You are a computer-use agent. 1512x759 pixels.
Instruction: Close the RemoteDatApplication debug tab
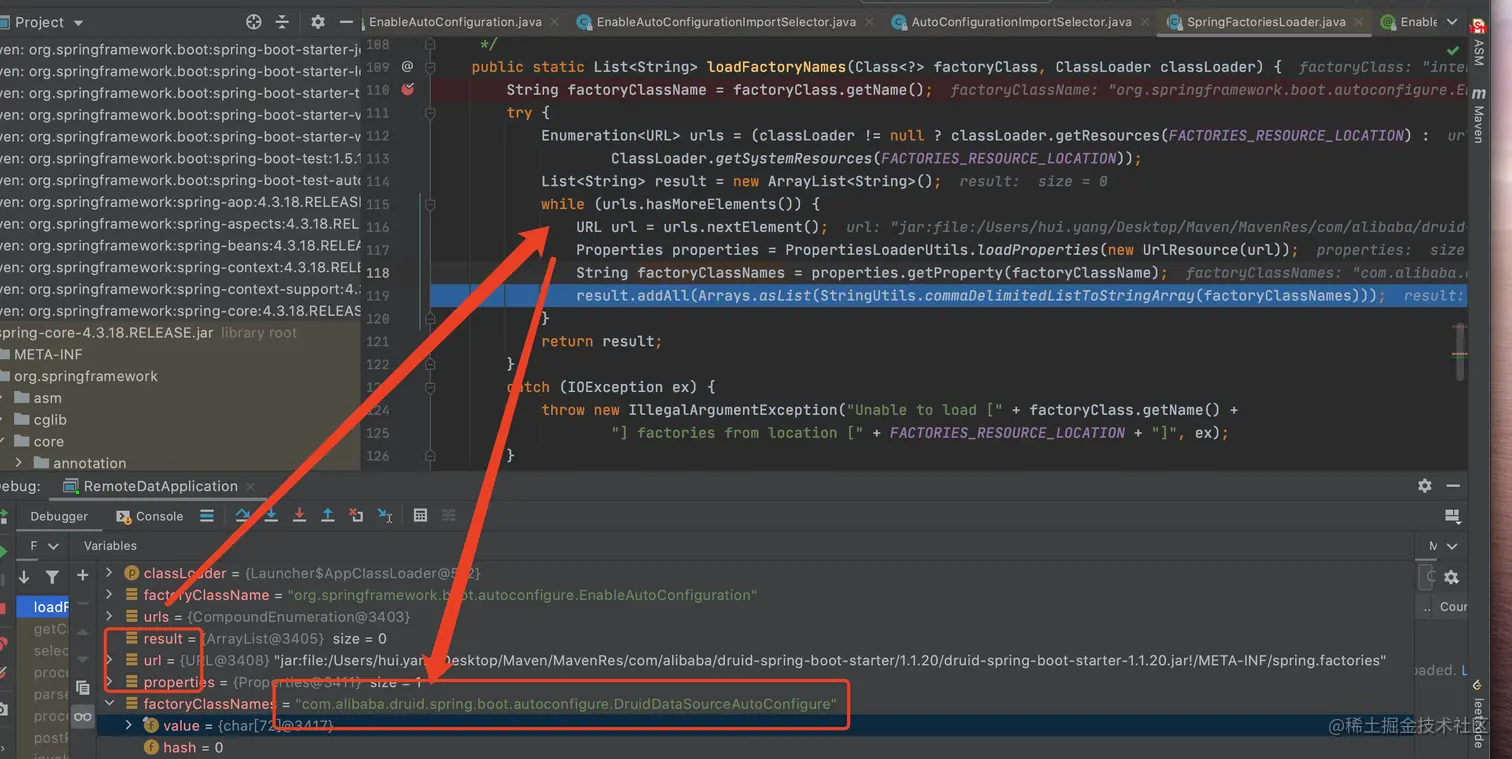pos(250,487)
